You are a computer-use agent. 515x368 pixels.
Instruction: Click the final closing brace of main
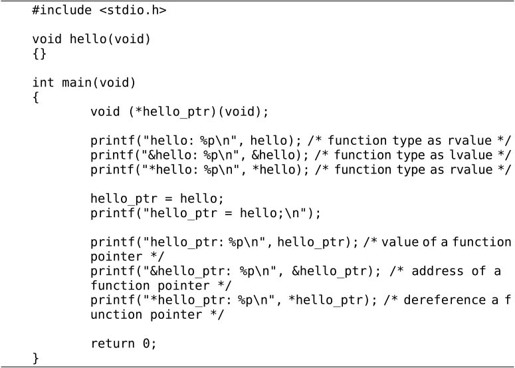(x=36, y=359)
